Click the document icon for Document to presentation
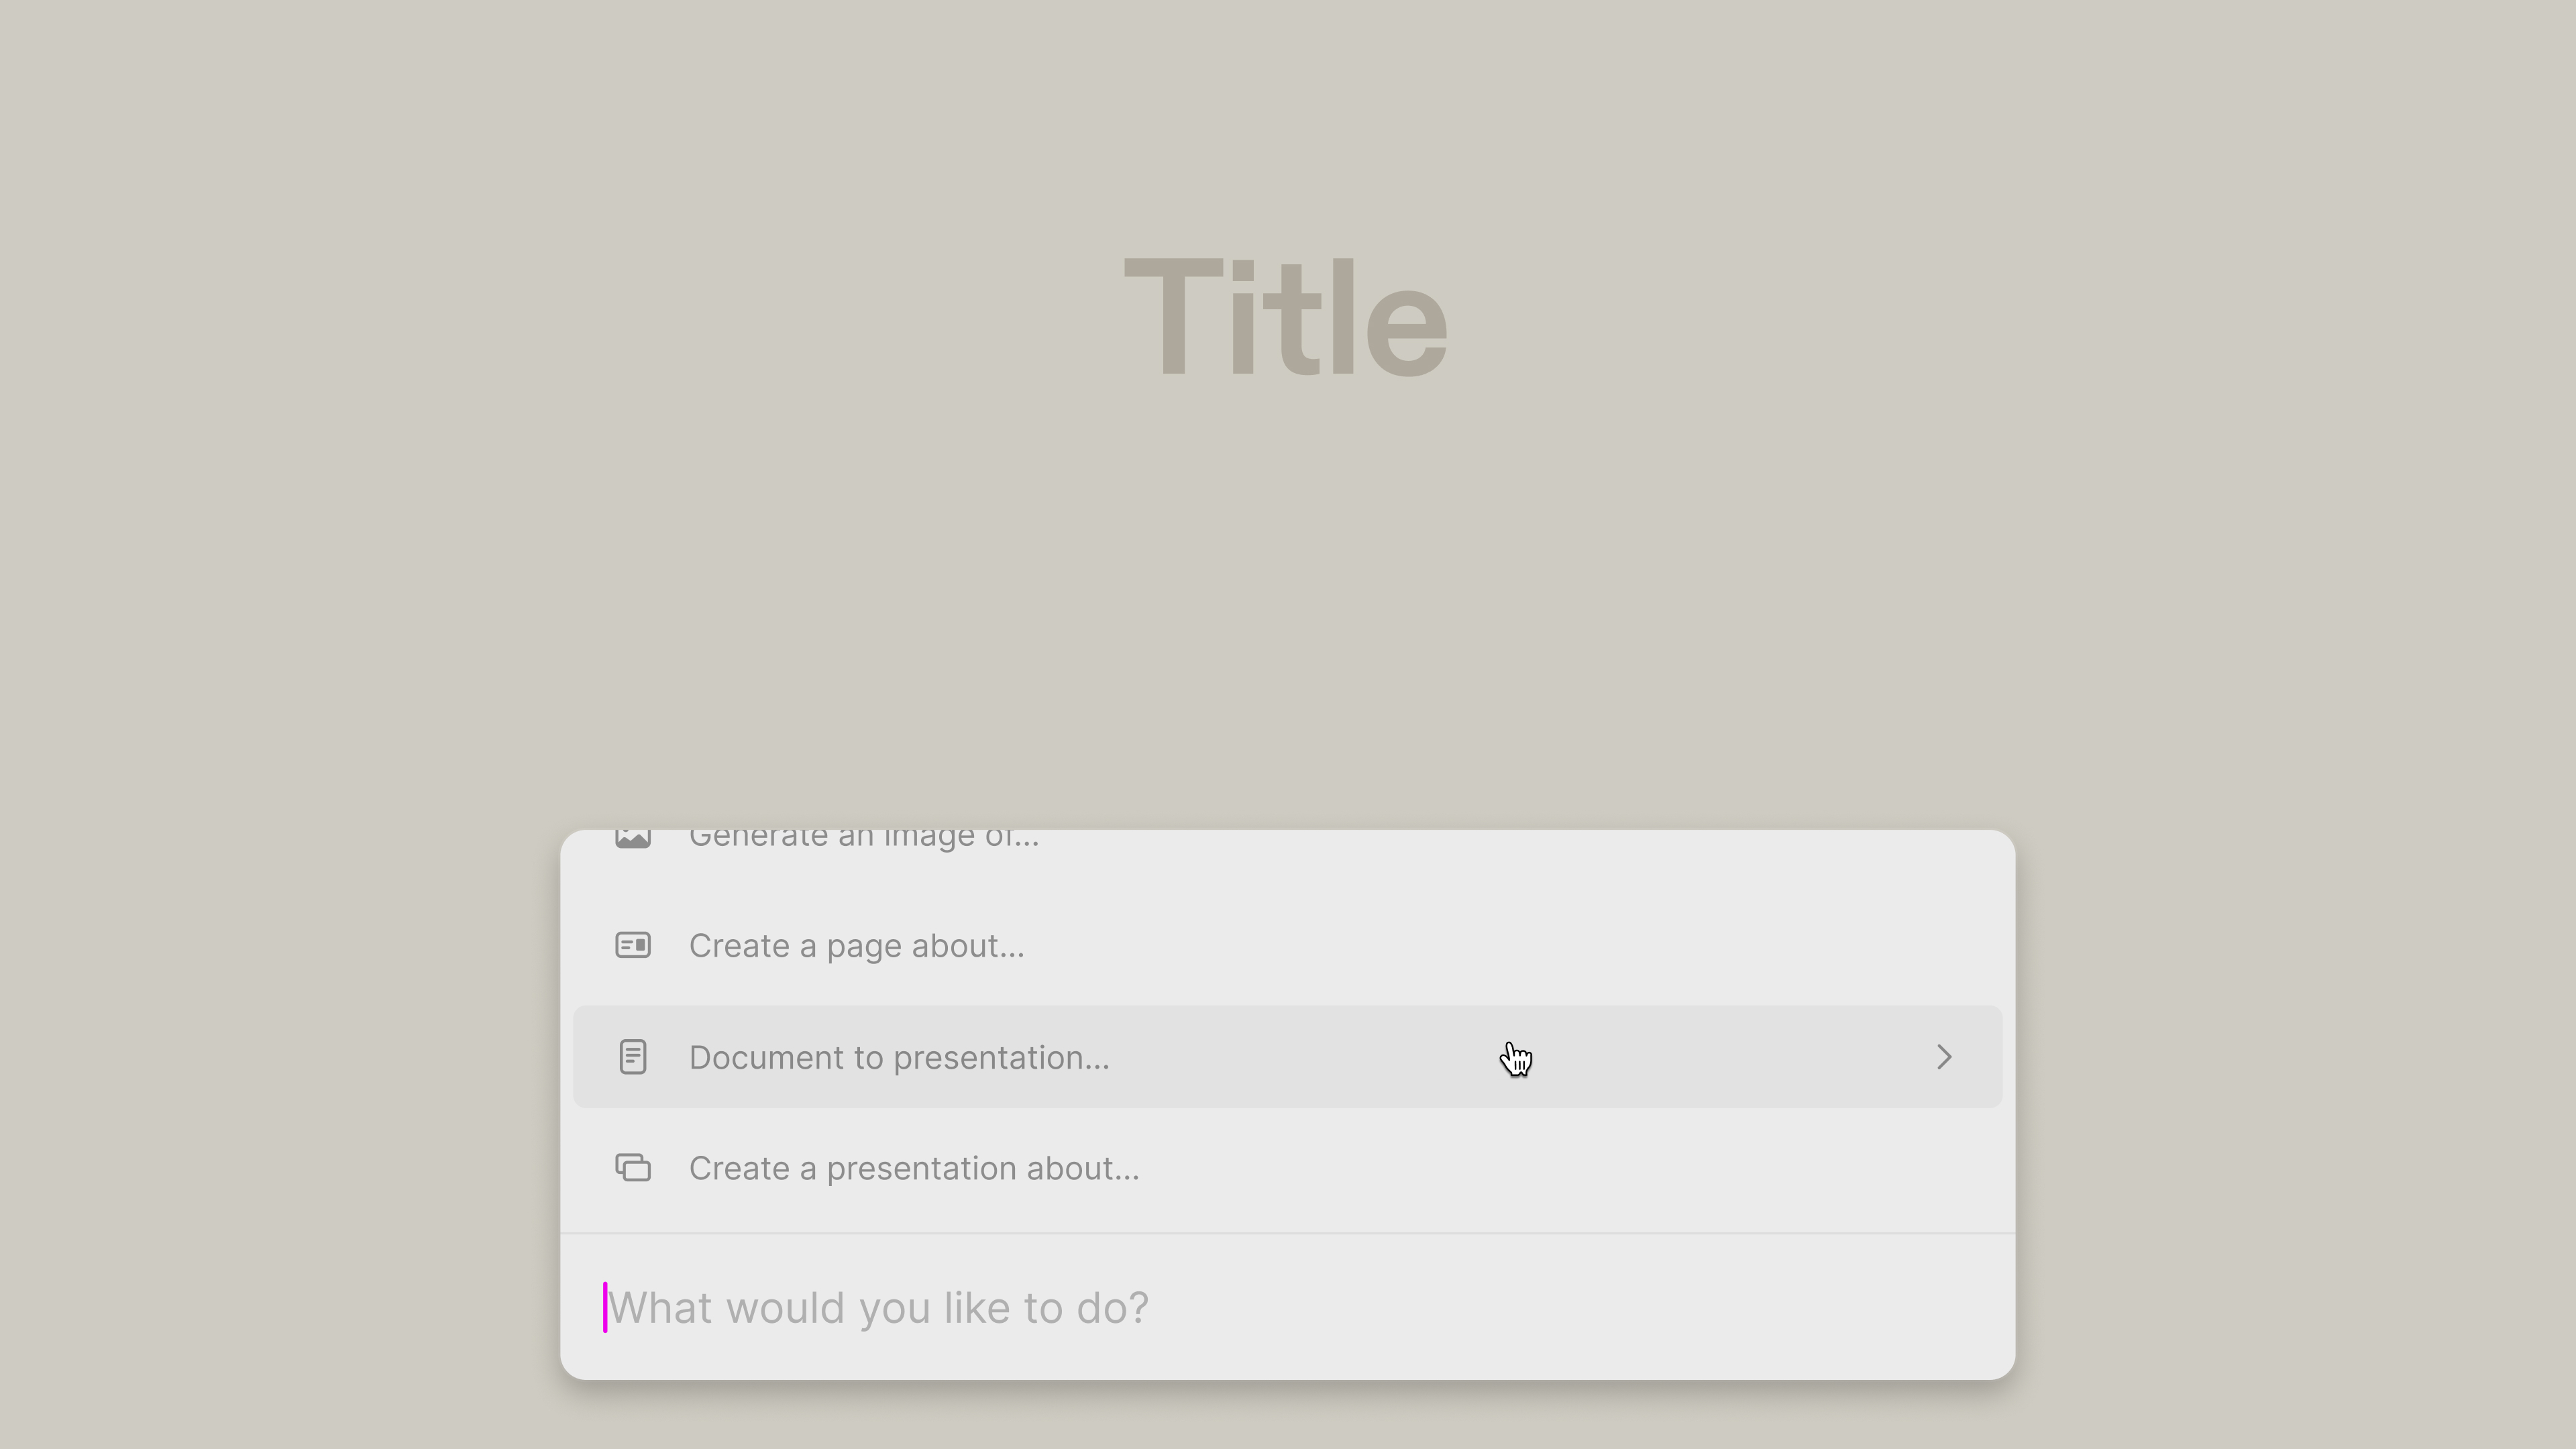This screenshot has height=1449, width=2576. click(x=632, y=1057)
